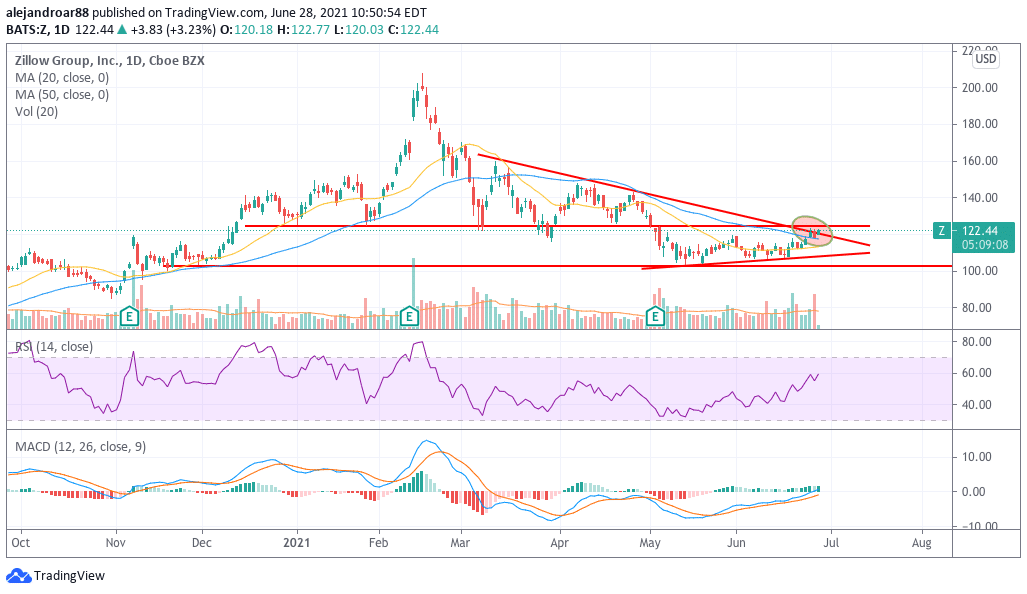This screenshot has width=1027, height=594.
Task: Click the 160.00 price axis label
Action: click(980, 161)
